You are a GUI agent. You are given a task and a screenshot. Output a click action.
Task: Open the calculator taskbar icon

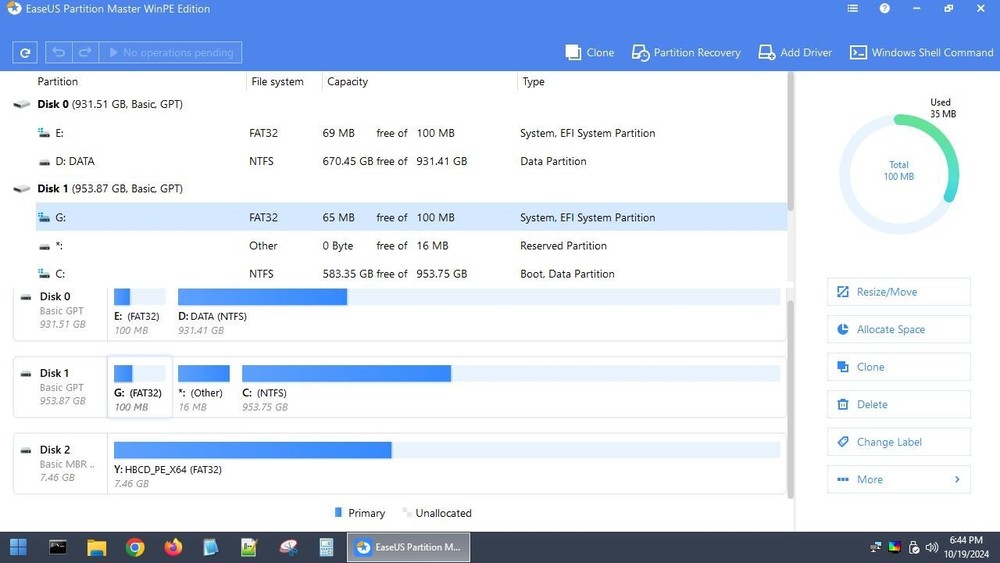tap(326, 547)
